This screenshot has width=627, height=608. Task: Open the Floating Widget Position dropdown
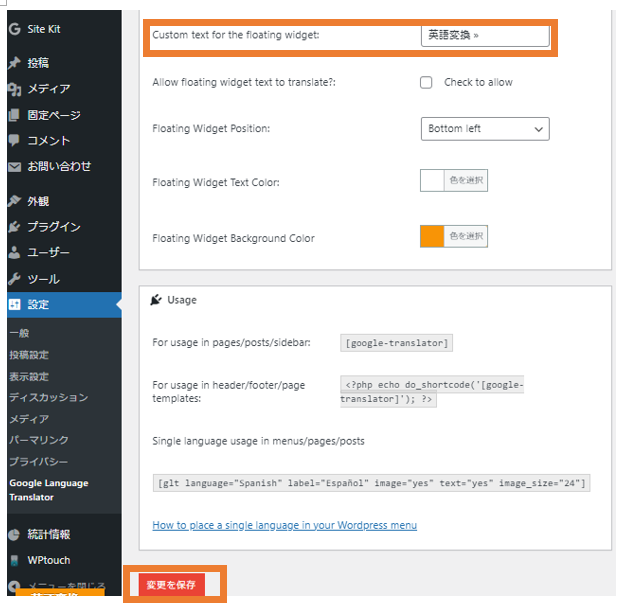point(485,129)
